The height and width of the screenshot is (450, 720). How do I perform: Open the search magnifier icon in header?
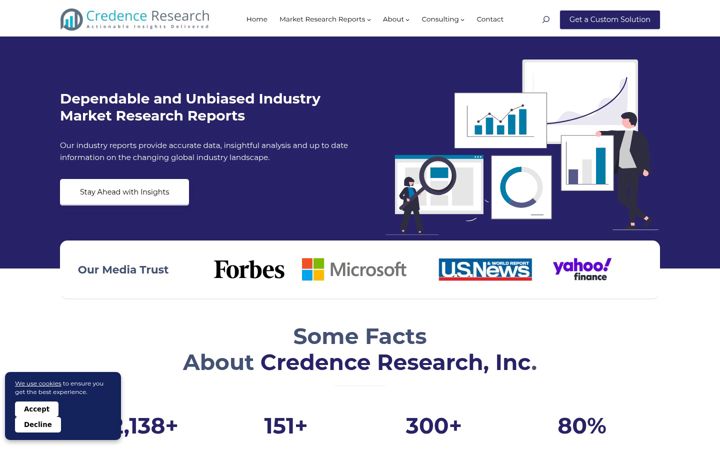[546, 19]
